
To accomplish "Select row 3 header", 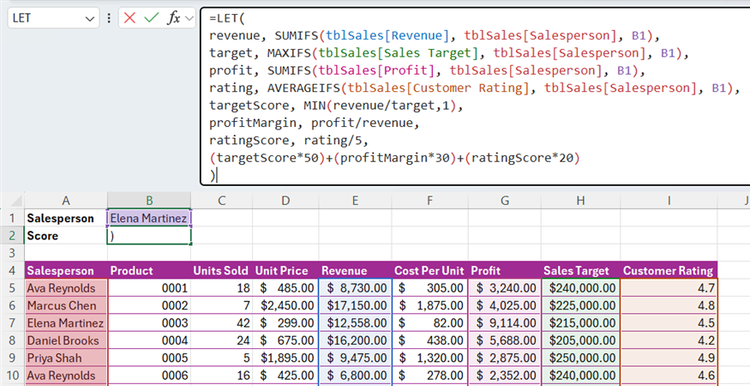I will (12, 253).
